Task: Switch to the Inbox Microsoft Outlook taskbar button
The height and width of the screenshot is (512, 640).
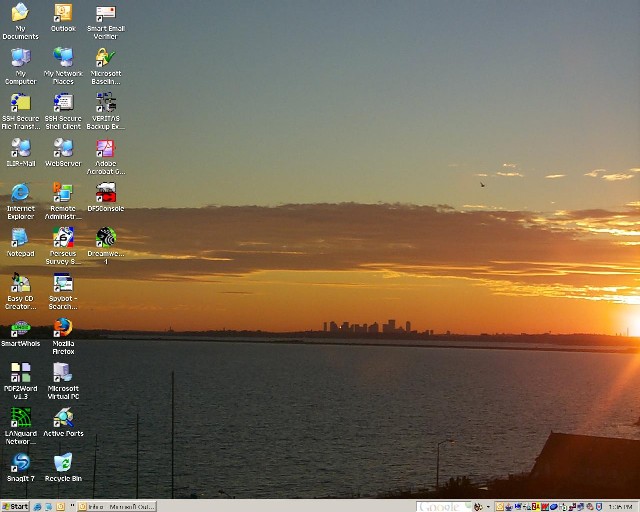Action: (x=118, y=506)
